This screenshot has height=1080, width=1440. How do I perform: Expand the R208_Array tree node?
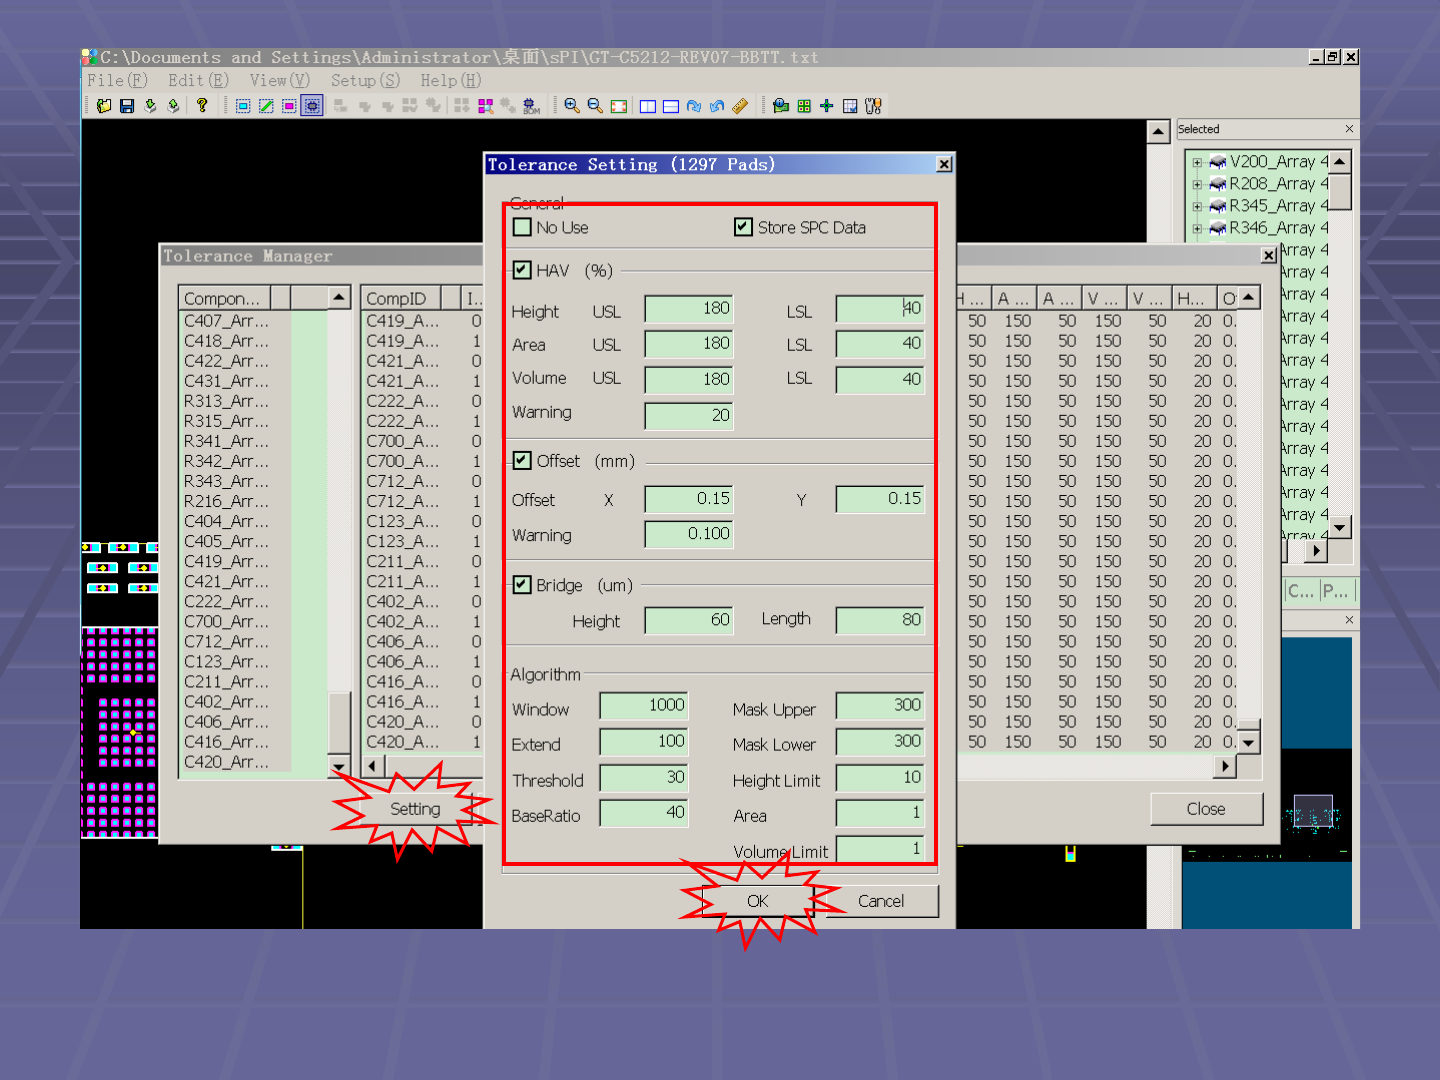tap(1197, 184)
